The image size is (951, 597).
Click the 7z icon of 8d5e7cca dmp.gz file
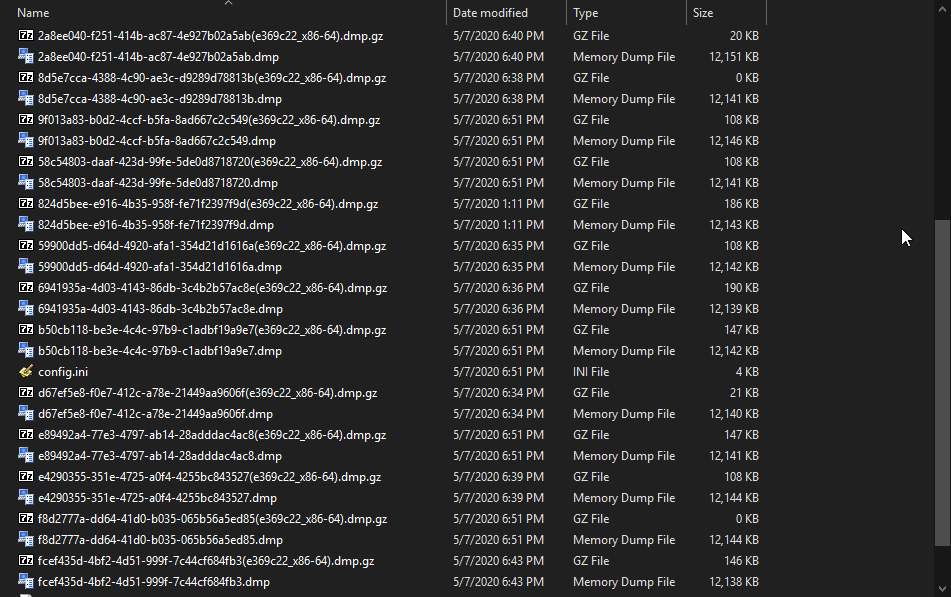pyautogui.click(x=25, y=77)
